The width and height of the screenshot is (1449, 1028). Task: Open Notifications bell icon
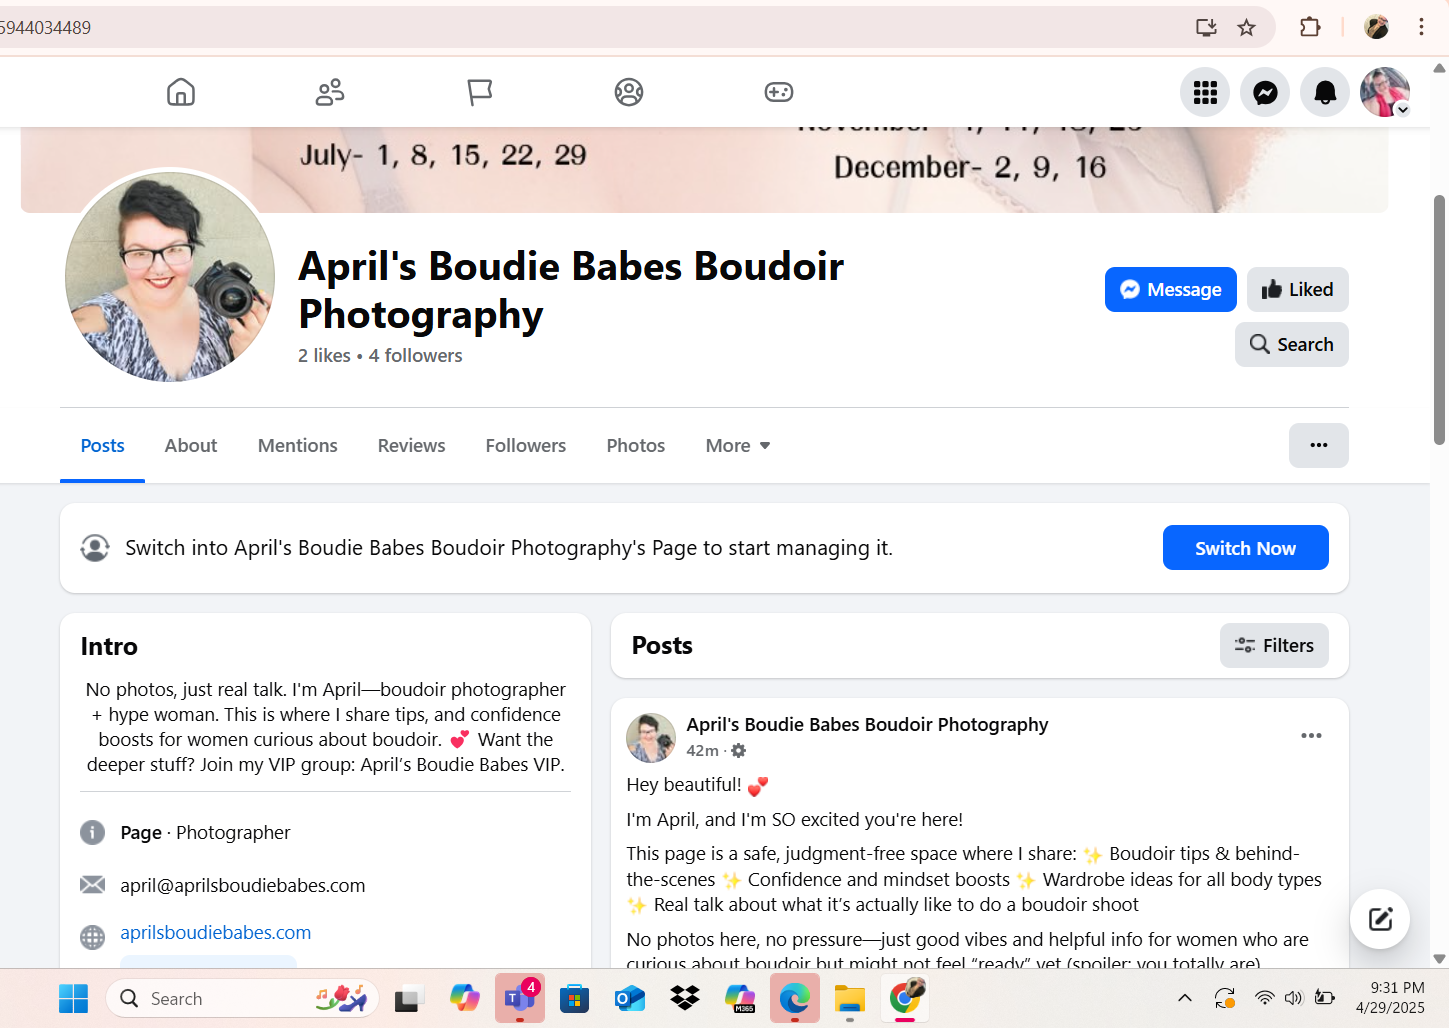tap(1325, 93)
